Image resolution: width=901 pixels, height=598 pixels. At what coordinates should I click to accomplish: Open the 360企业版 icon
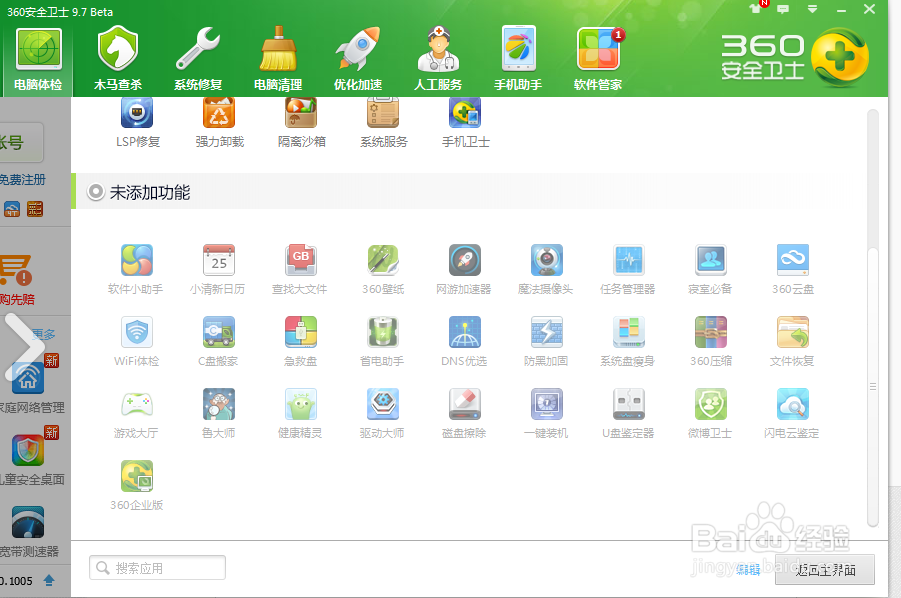pos(137,476)
